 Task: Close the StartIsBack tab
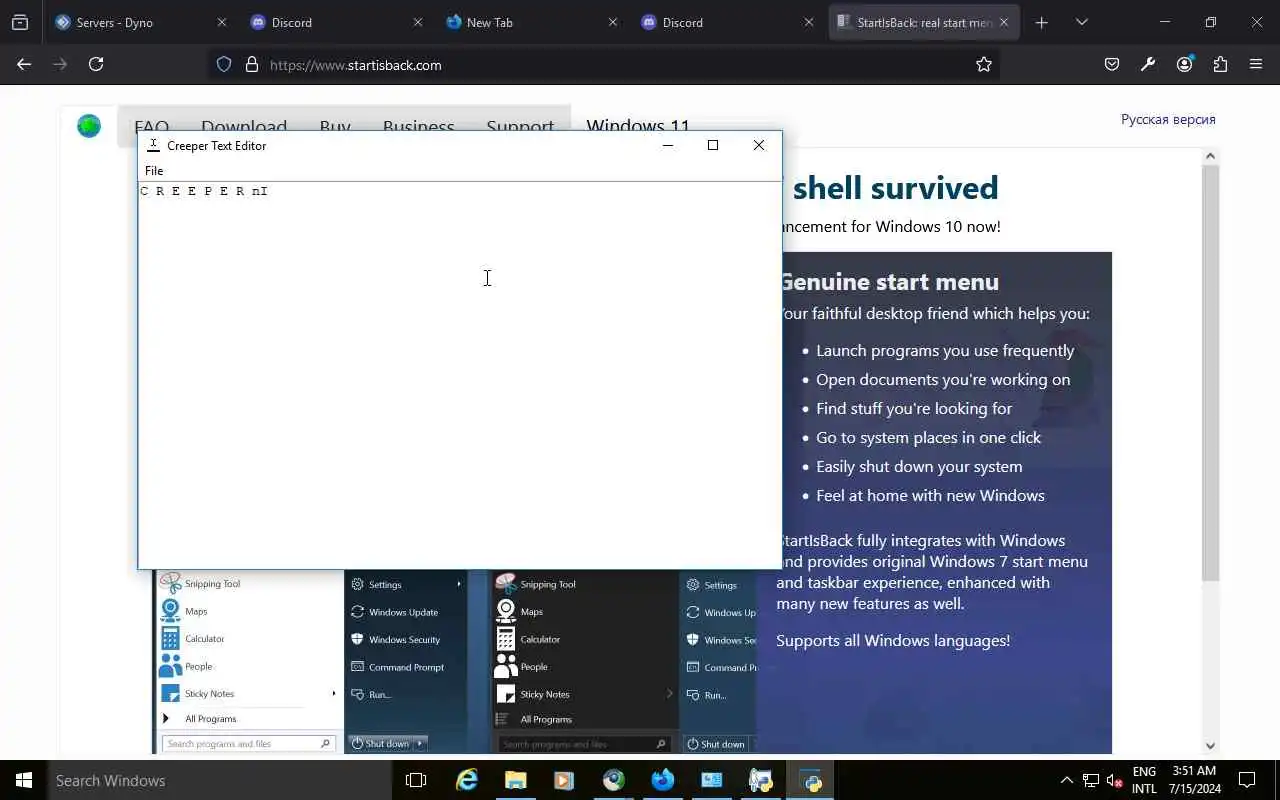click(1004, 22)
